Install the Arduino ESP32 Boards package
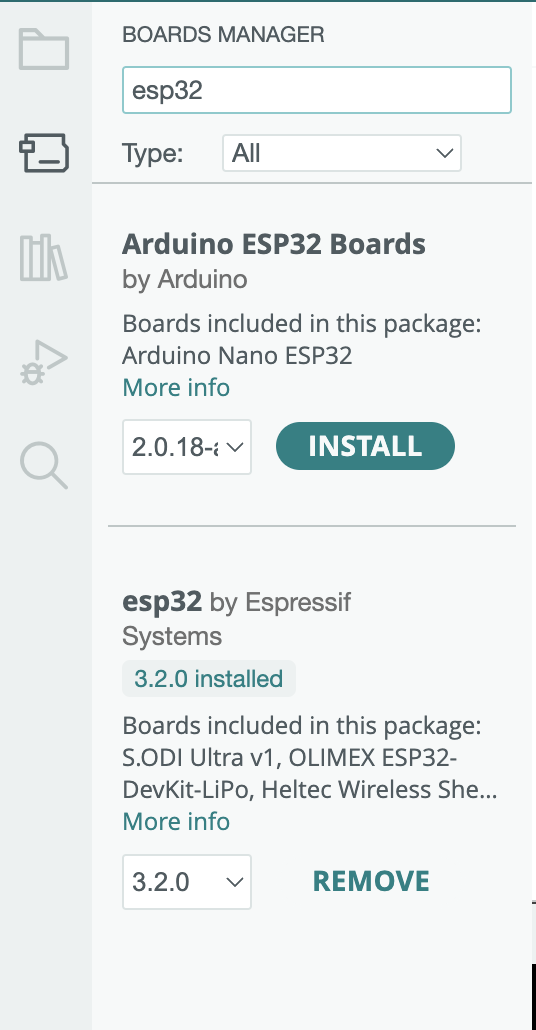 365,446
